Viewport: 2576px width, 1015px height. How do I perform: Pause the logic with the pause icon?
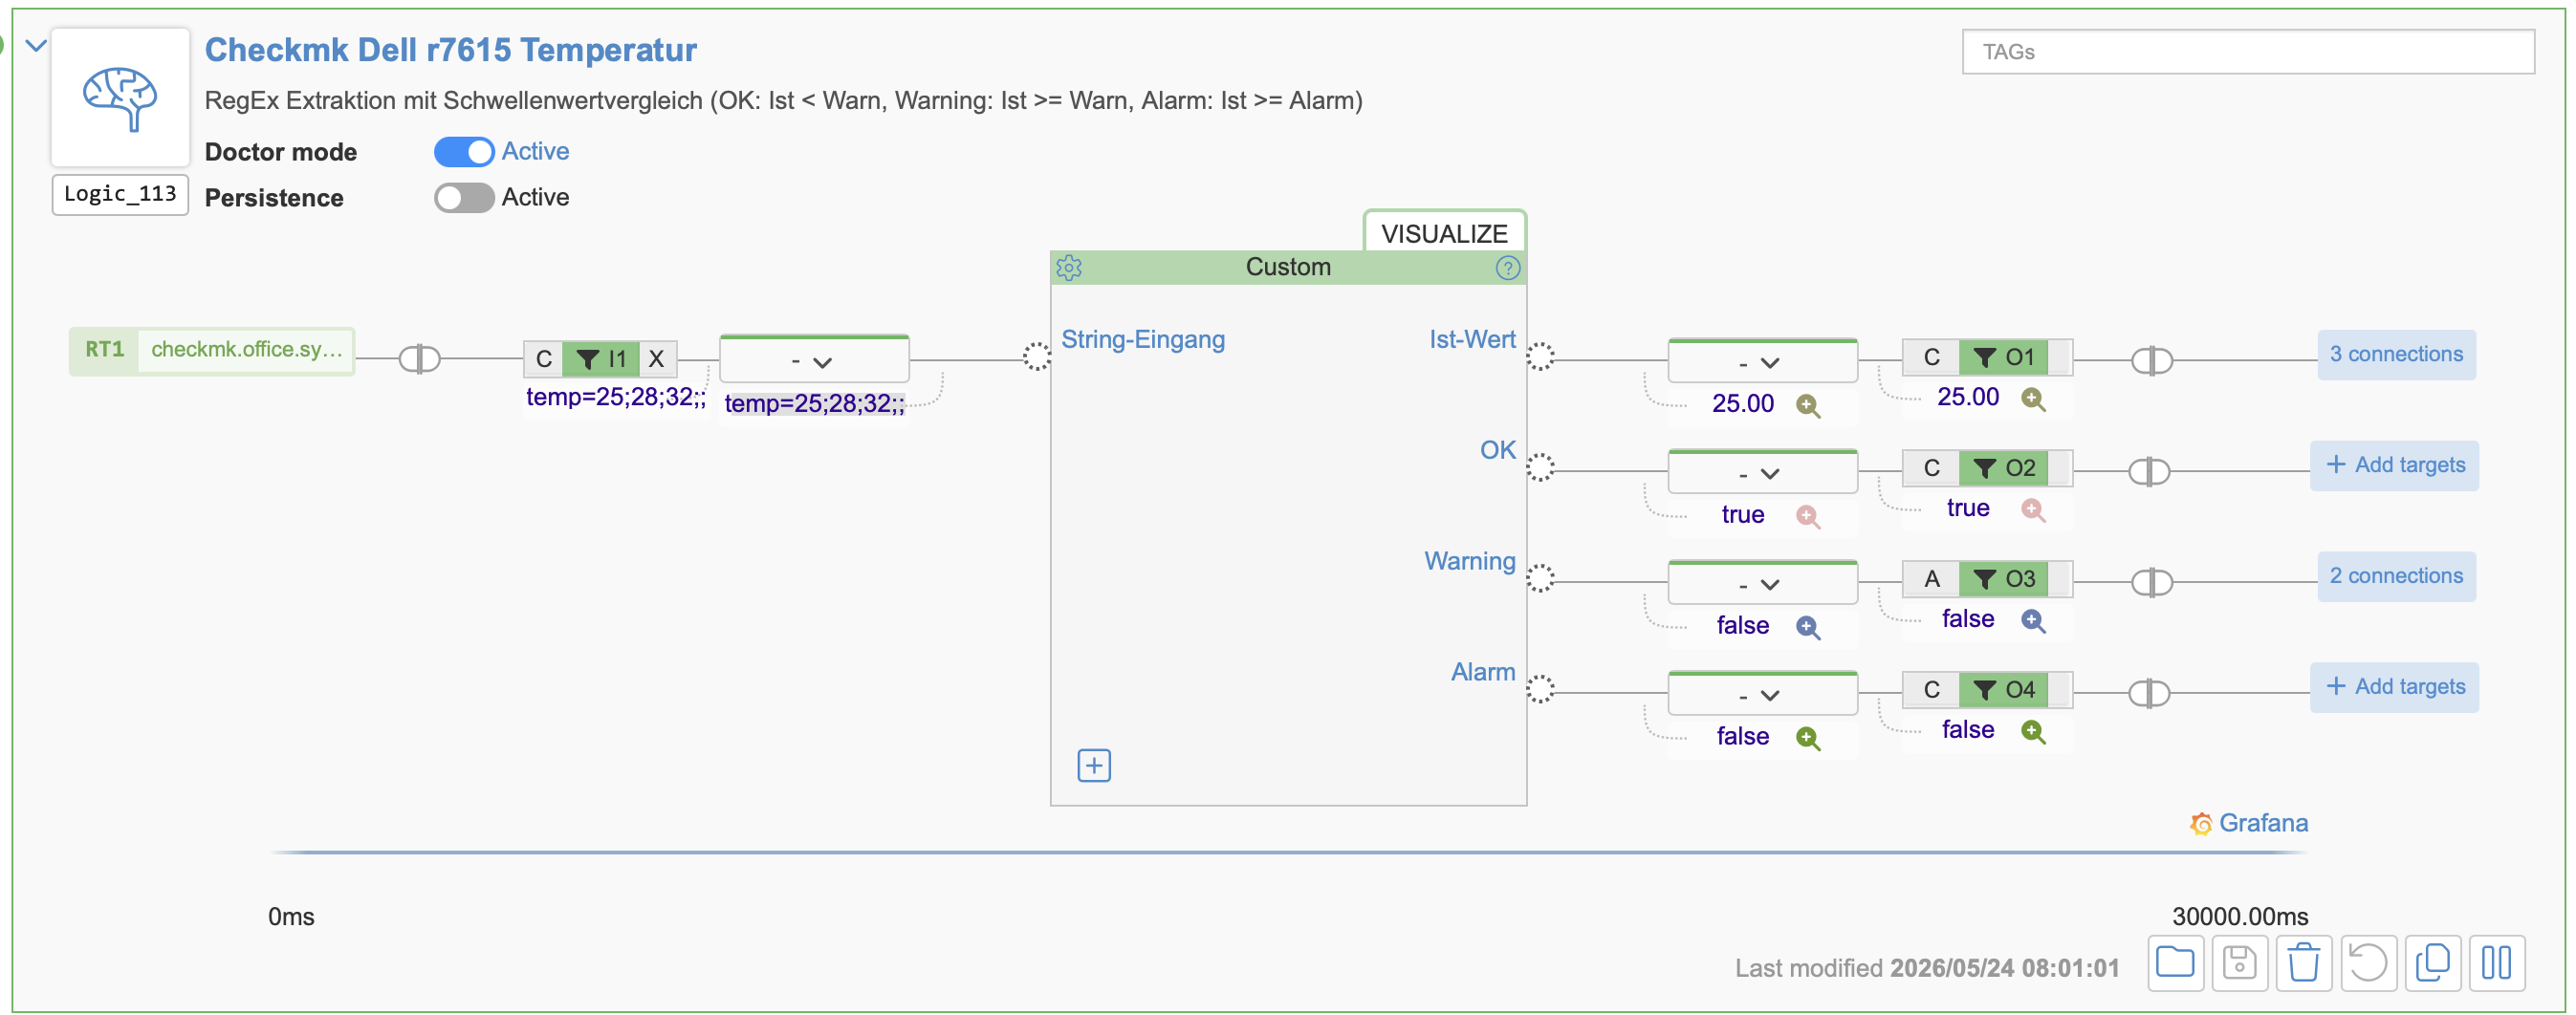click(2496, 962)
